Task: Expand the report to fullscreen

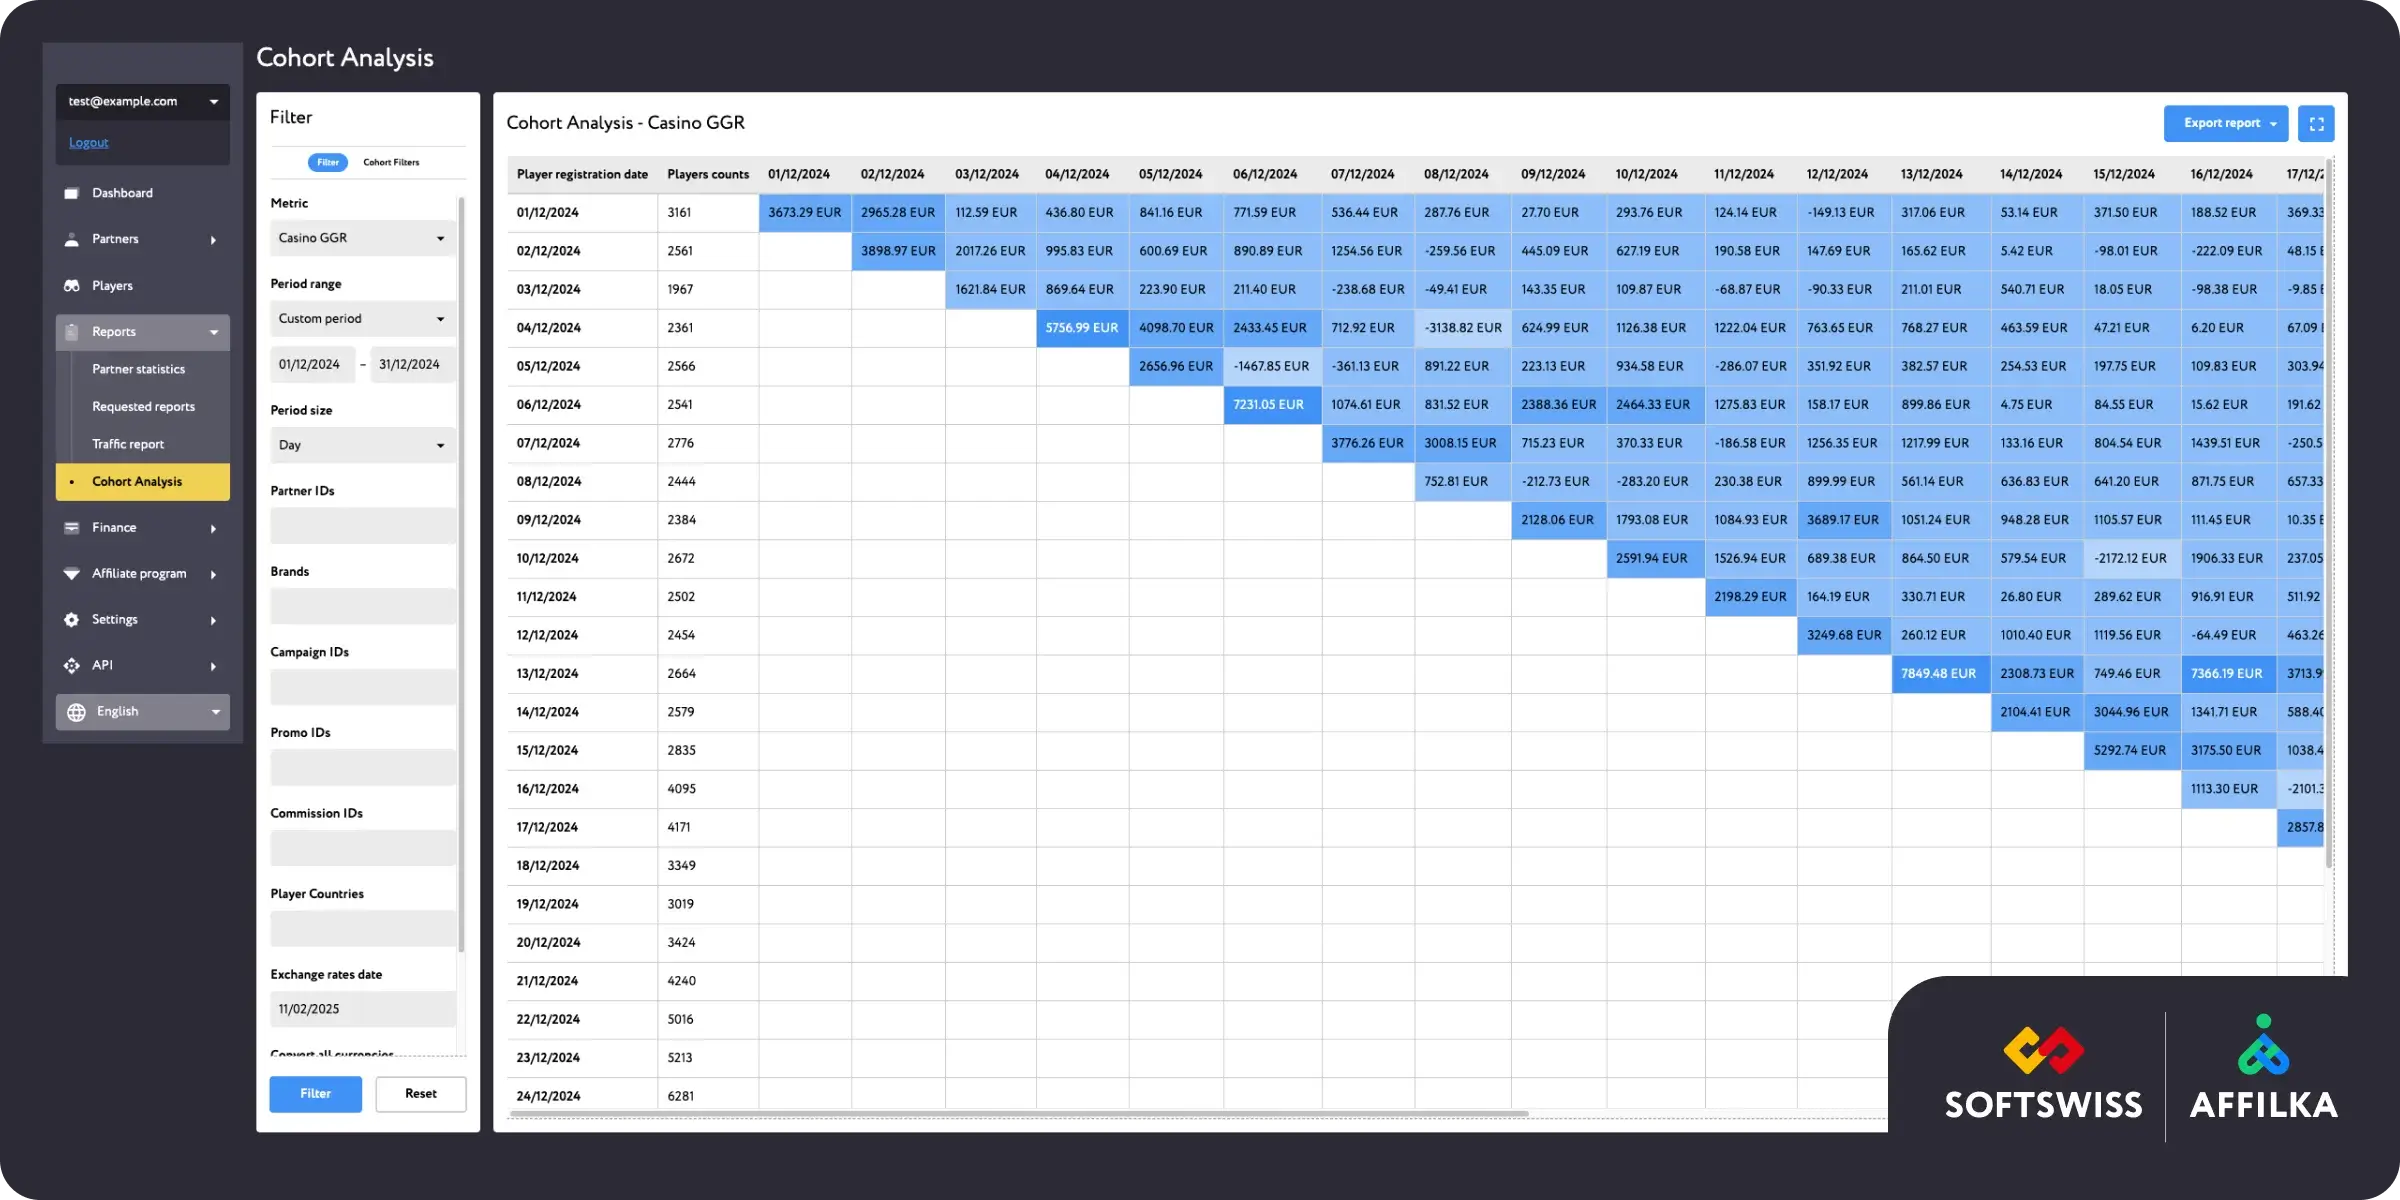Action: click(x=2317, y=123)
